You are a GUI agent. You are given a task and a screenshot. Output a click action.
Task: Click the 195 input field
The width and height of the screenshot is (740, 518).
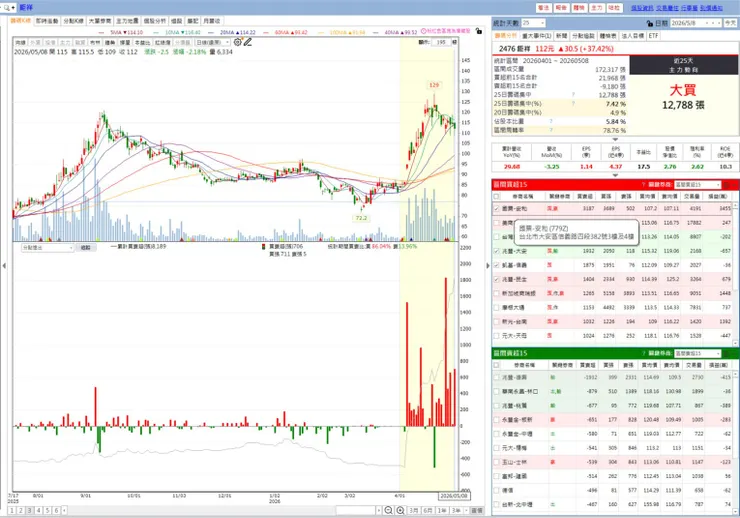coord(441,42)
